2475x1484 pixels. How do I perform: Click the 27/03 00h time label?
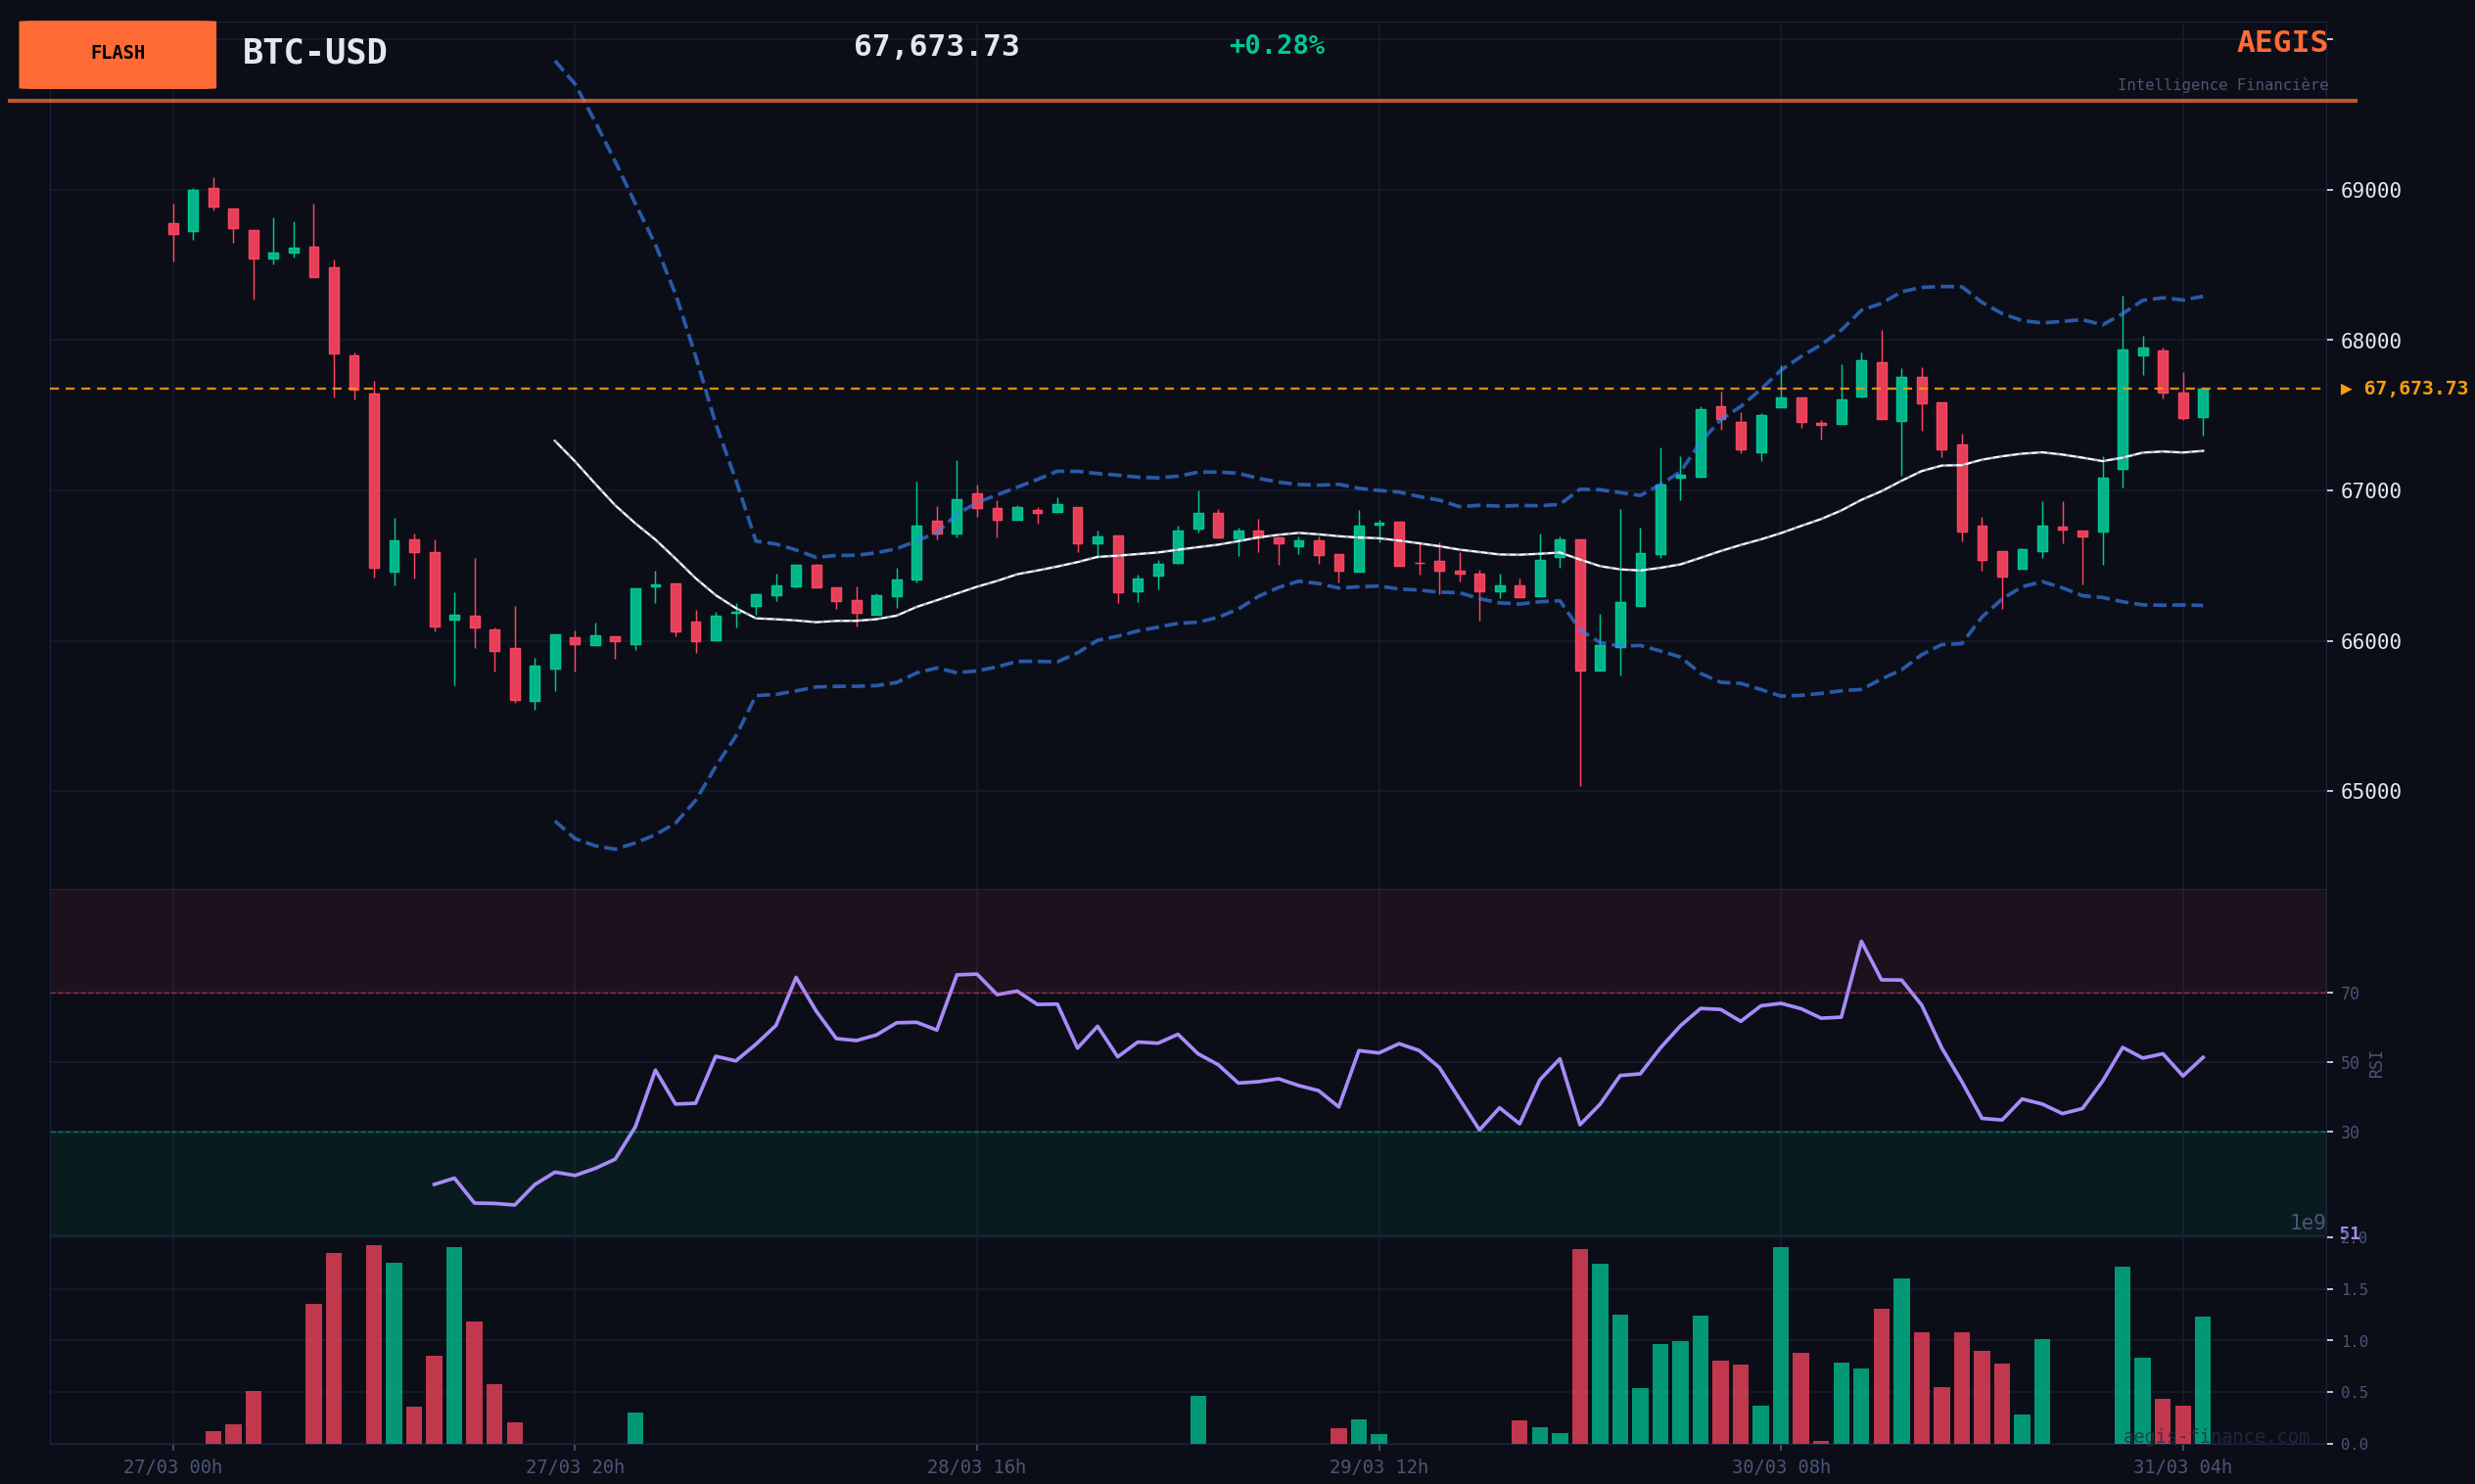tap(173, 1467)
